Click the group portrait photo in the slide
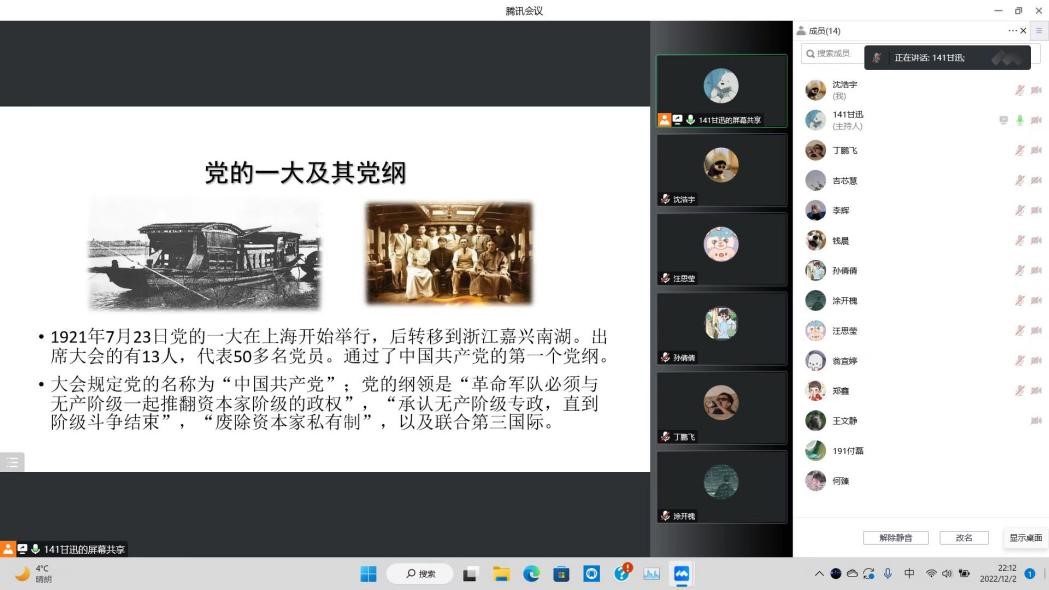 (449, 254)
